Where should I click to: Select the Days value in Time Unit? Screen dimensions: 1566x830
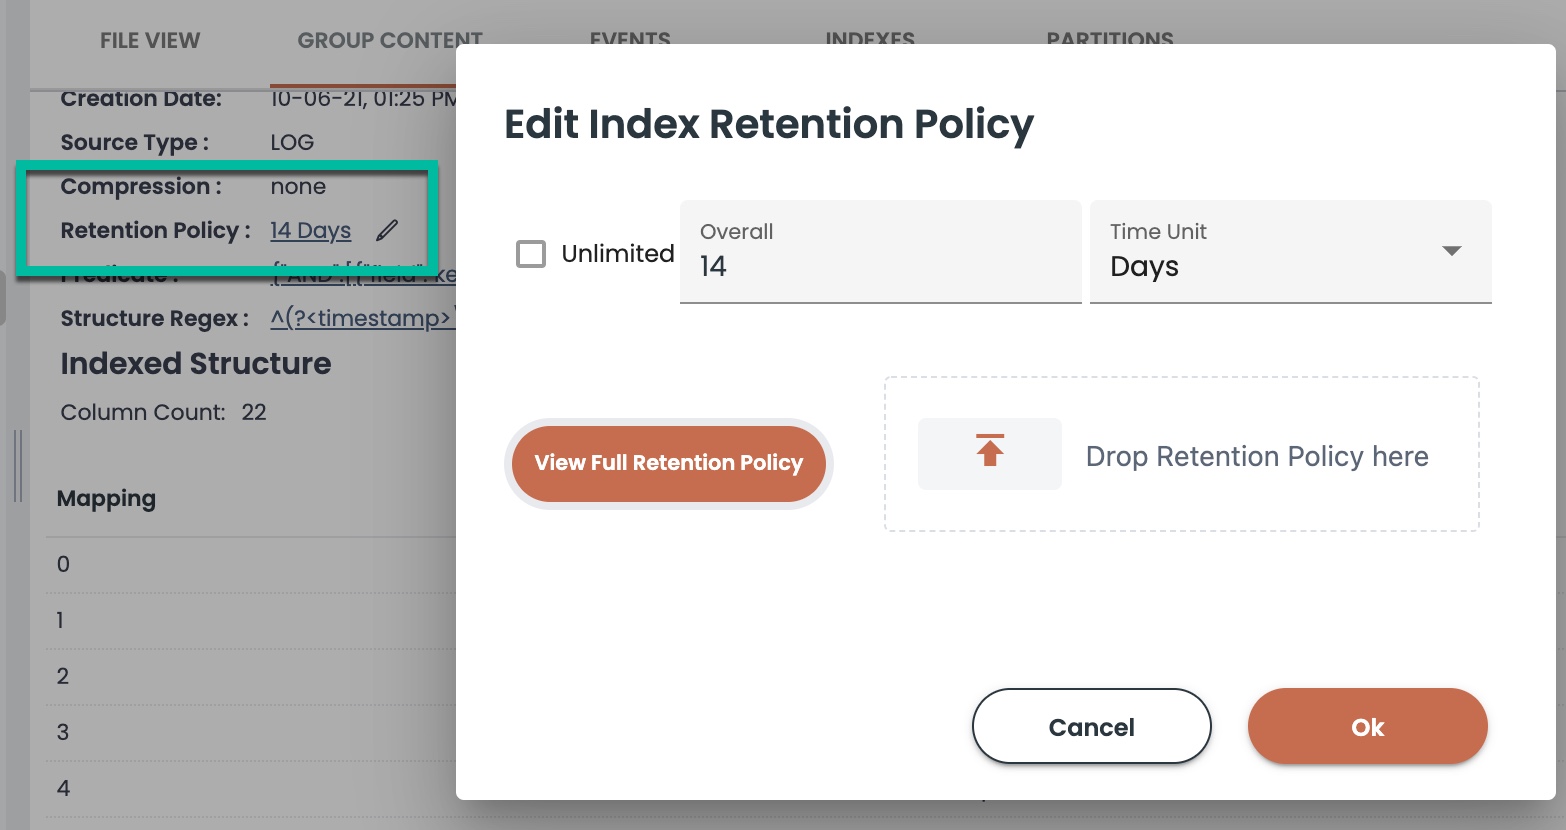coord(1144,267)
